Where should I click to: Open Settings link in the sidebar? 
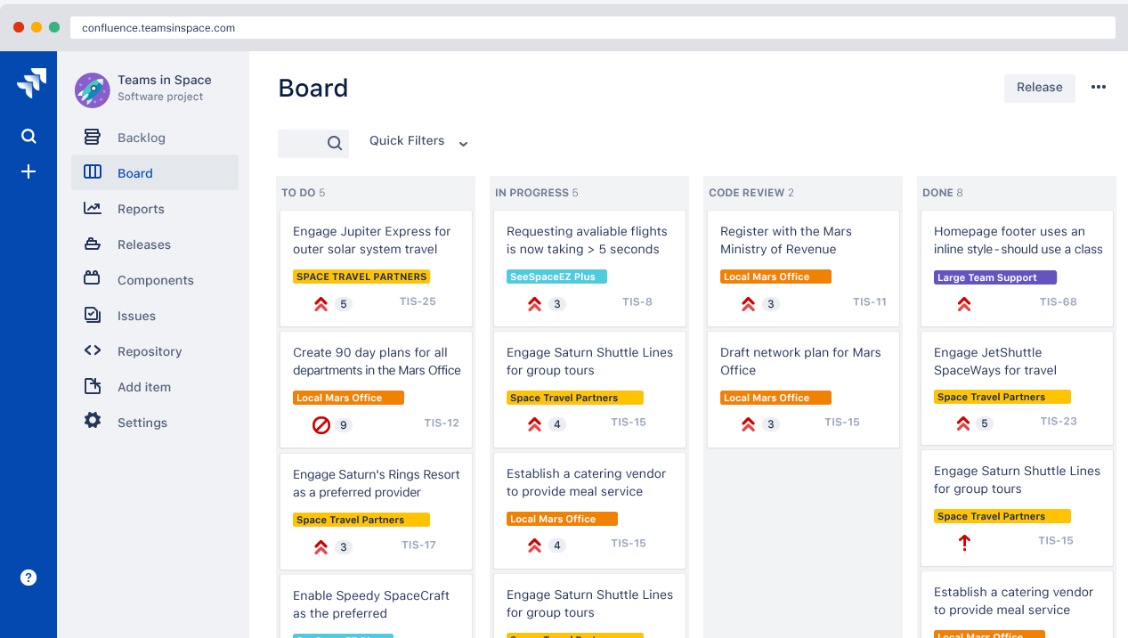point(155,422)
